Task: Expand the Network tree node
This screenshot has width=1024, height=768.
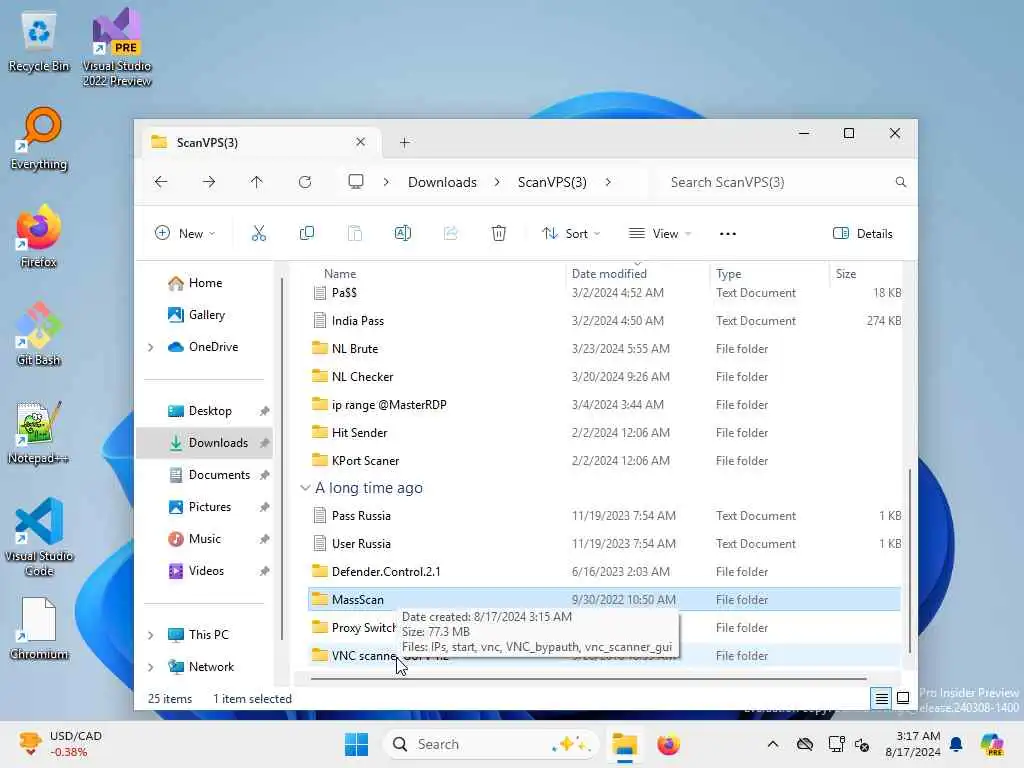Action: click(151, 667)
